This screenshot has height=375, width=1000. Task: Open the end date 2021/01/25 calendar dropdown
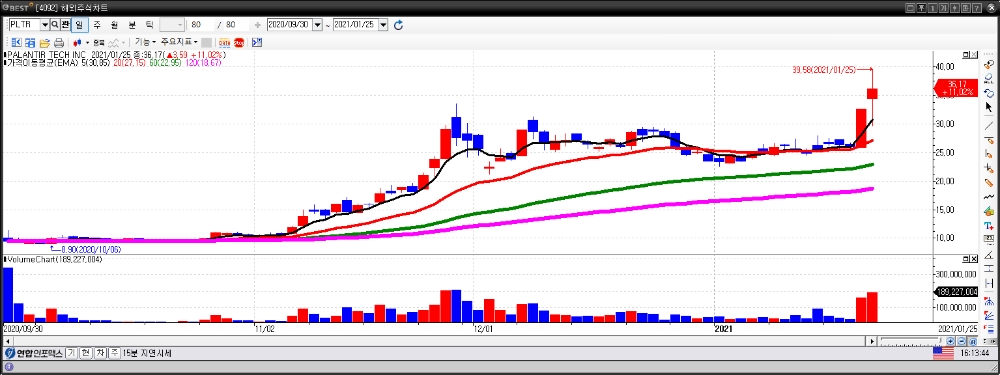pyautogui.click(x=383, y=25)
